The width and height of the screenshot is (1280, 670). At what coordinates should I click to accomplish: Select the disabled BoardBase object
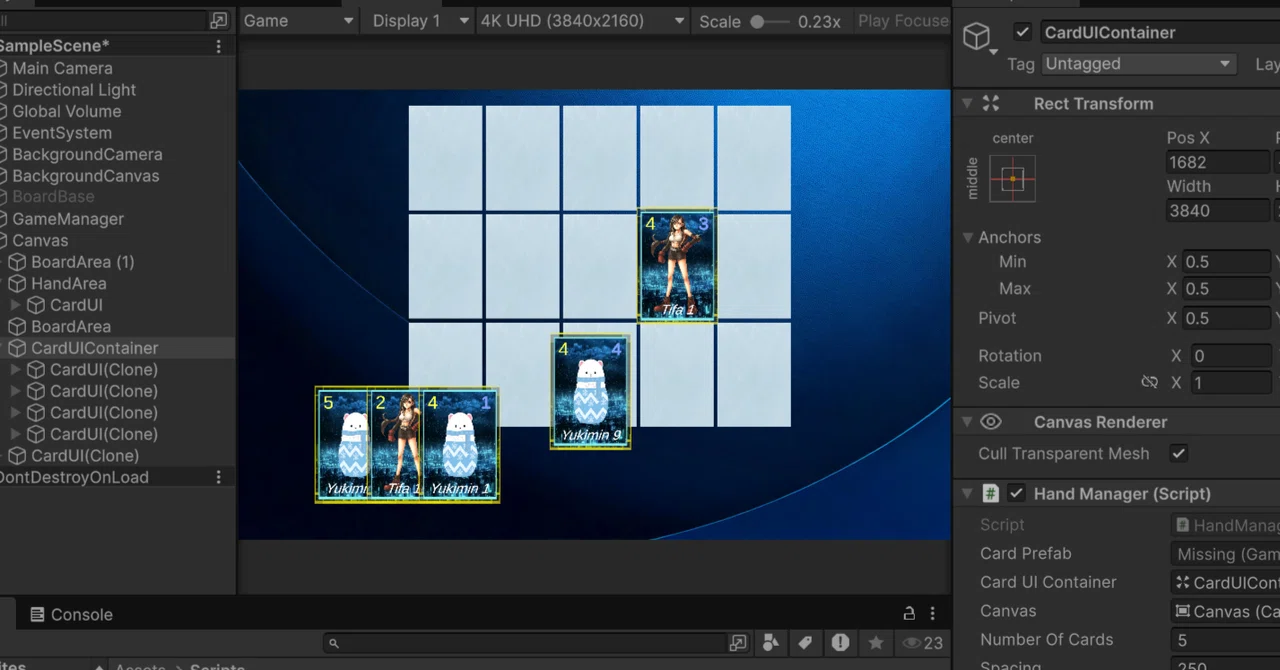pyautogui.click(x=53, y=197)
